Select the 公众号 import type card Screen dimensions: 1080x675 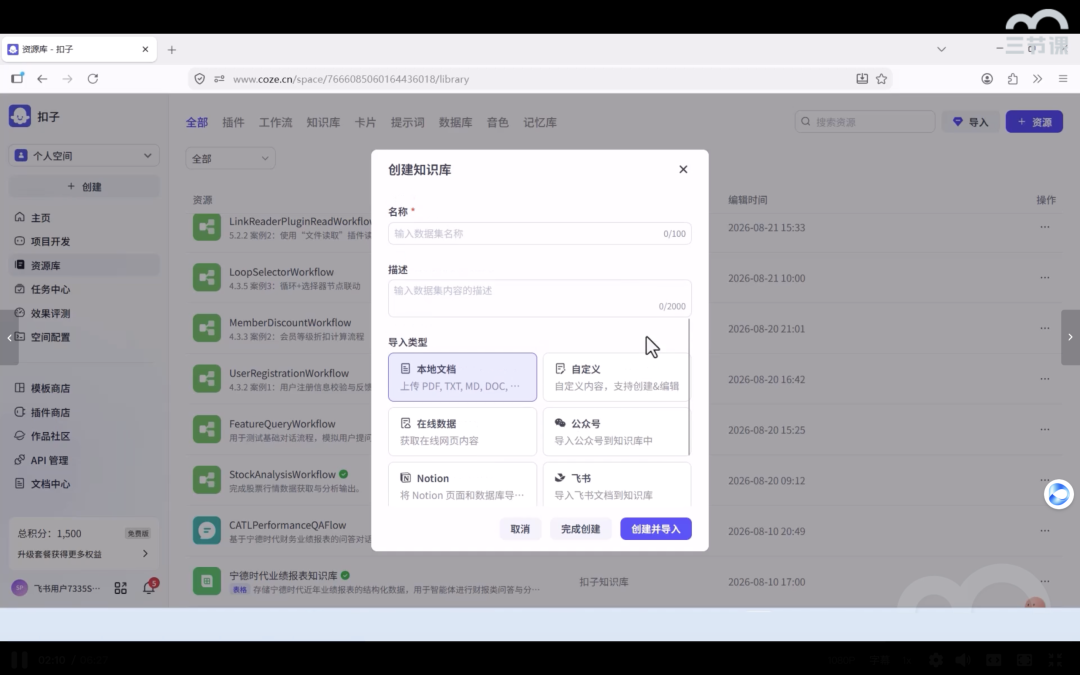[615, 432]
